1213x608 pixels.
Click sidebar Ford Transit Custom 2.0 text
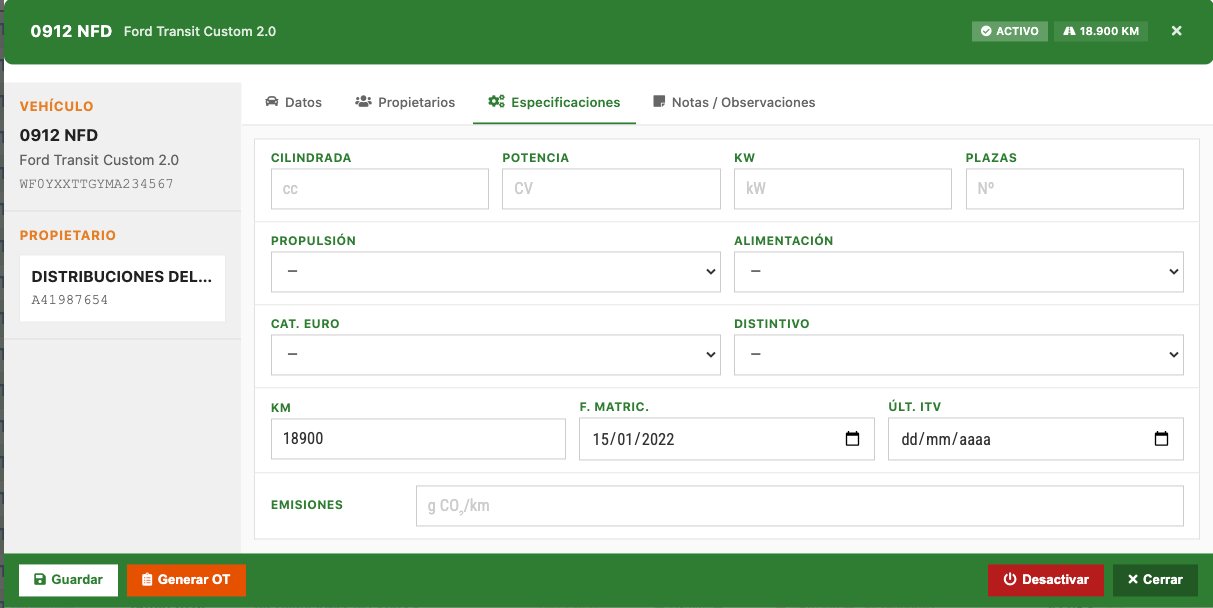point(99,160)
